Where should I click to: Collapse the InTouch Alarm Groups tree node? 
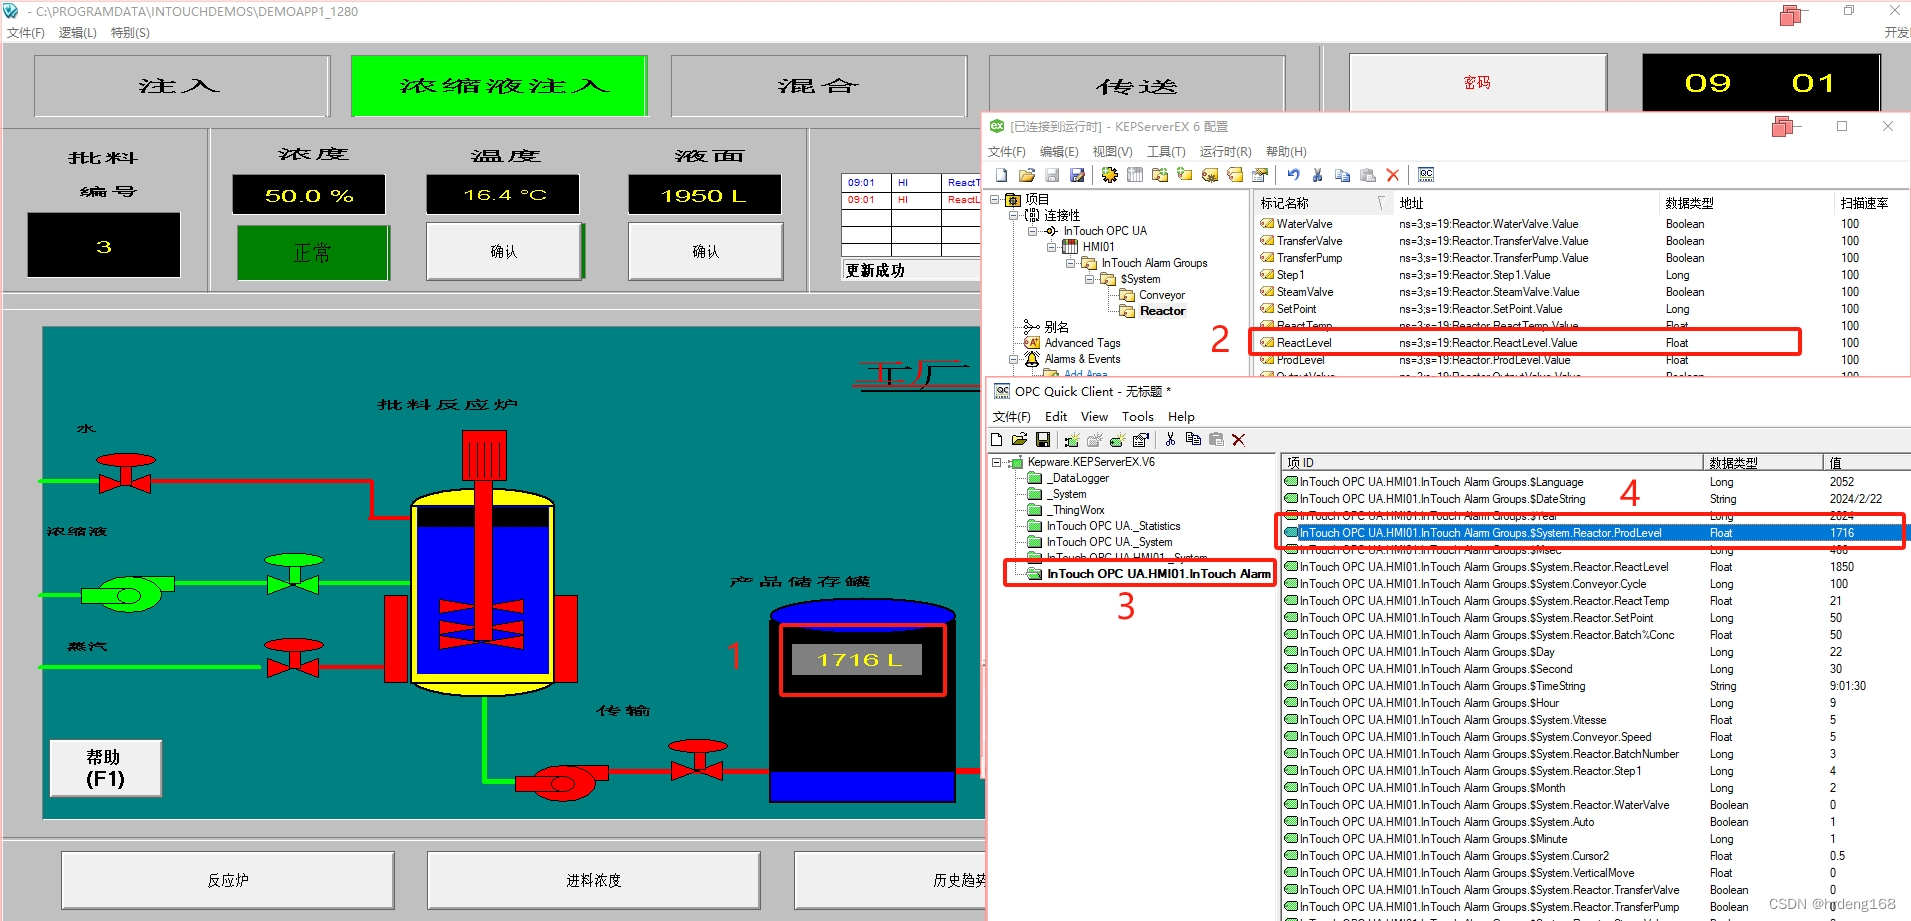point(1071,263)
